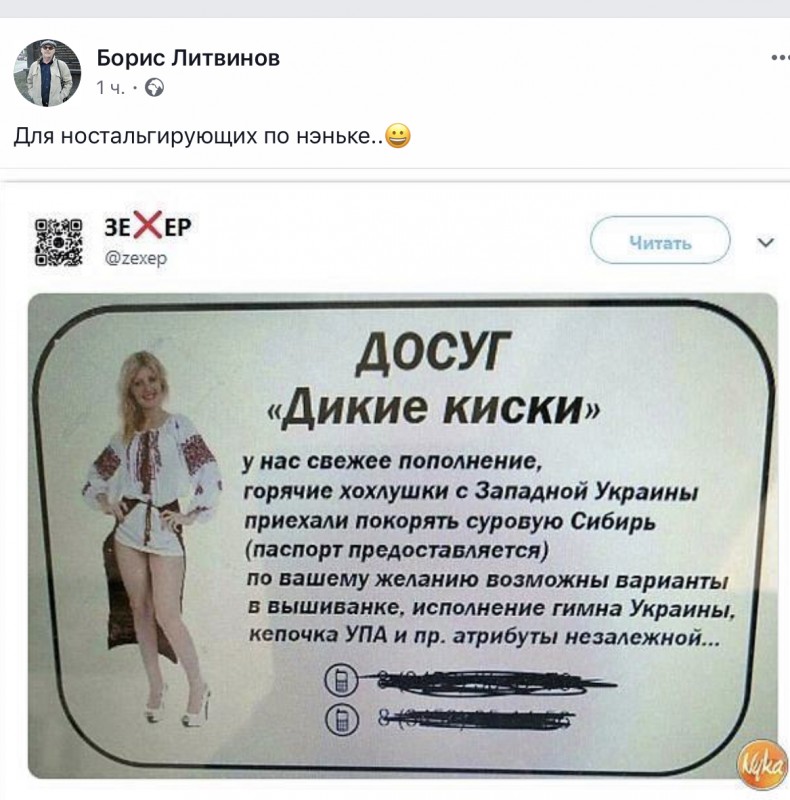Click the grinning emoji in the post
This screenshot has height=800, width=790.
(x=398, y=136)
